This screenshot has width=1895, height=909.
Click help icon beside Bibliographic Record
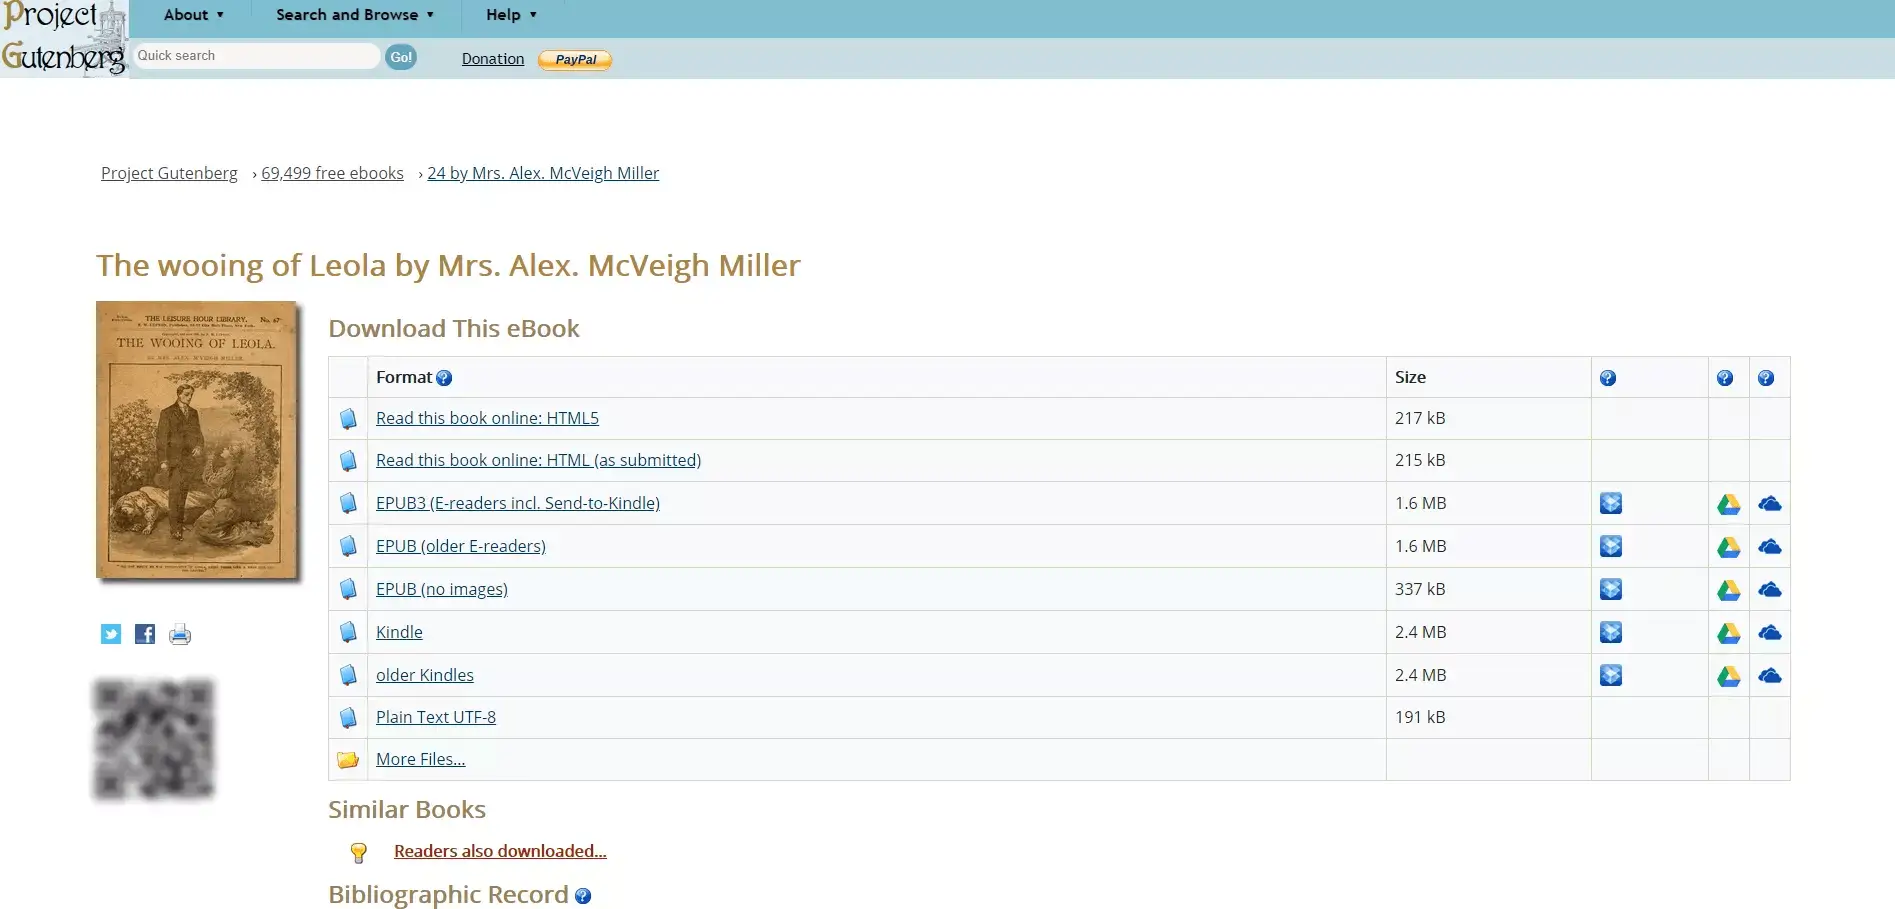click(x=583, y=896)
